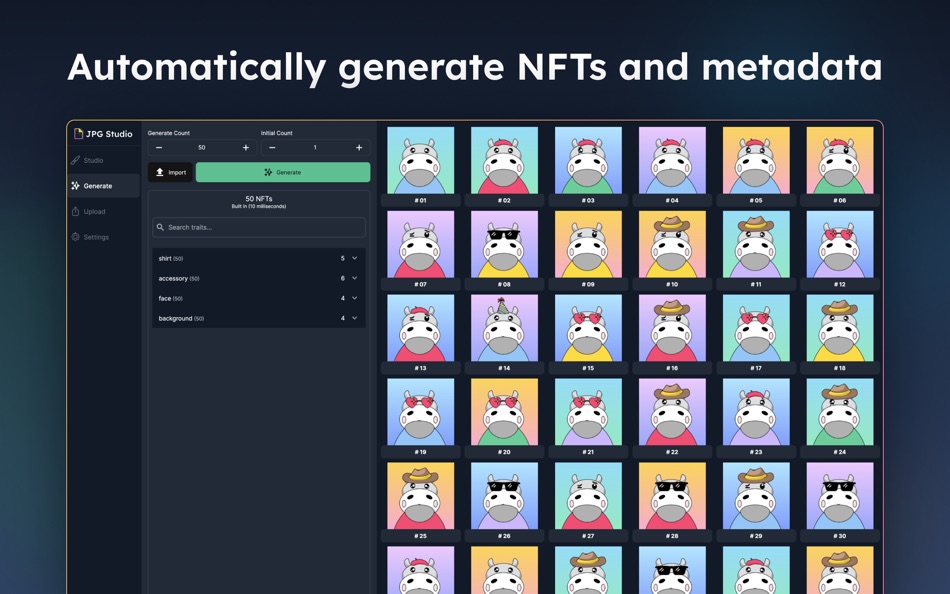Image resolution: width=950 pixels, height=594 pixels.
Task: Expand the face trait chevron
Action: pyautogui.click(x=354, y=298)
